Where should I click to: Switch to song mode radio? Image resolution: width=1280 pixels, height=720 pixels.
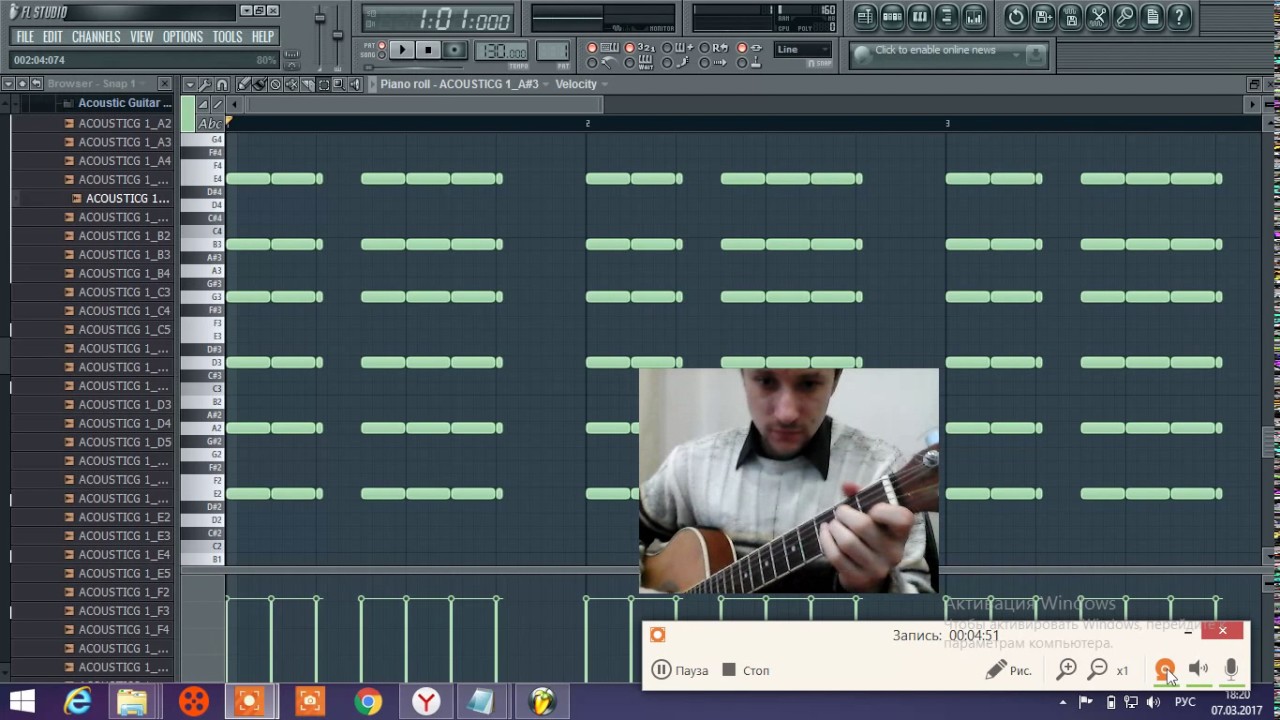(x=382, y=55)
